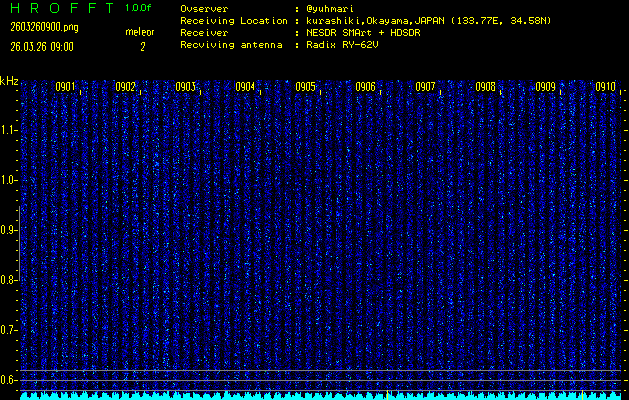Select the 1.0 kHz axis label
Screen dimensions: 629x400
(x=9, y=180)
